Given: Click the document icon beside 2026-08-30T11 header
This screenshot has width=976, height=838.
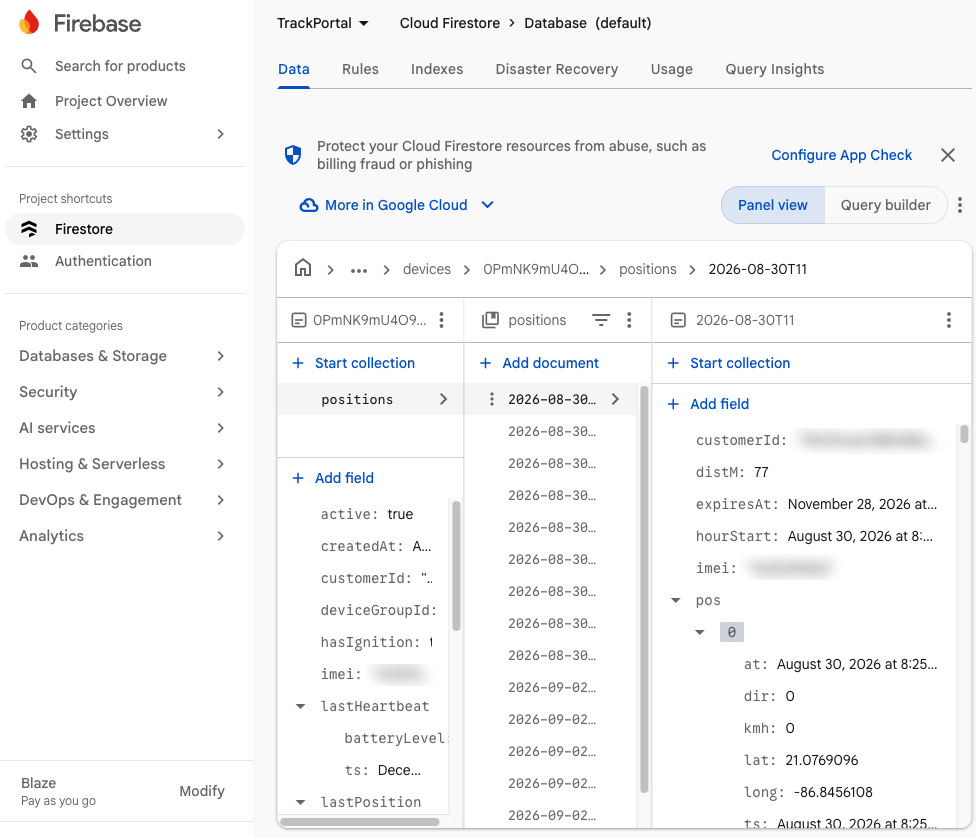Looking at the screenshot, I should (x=678, y=320).
